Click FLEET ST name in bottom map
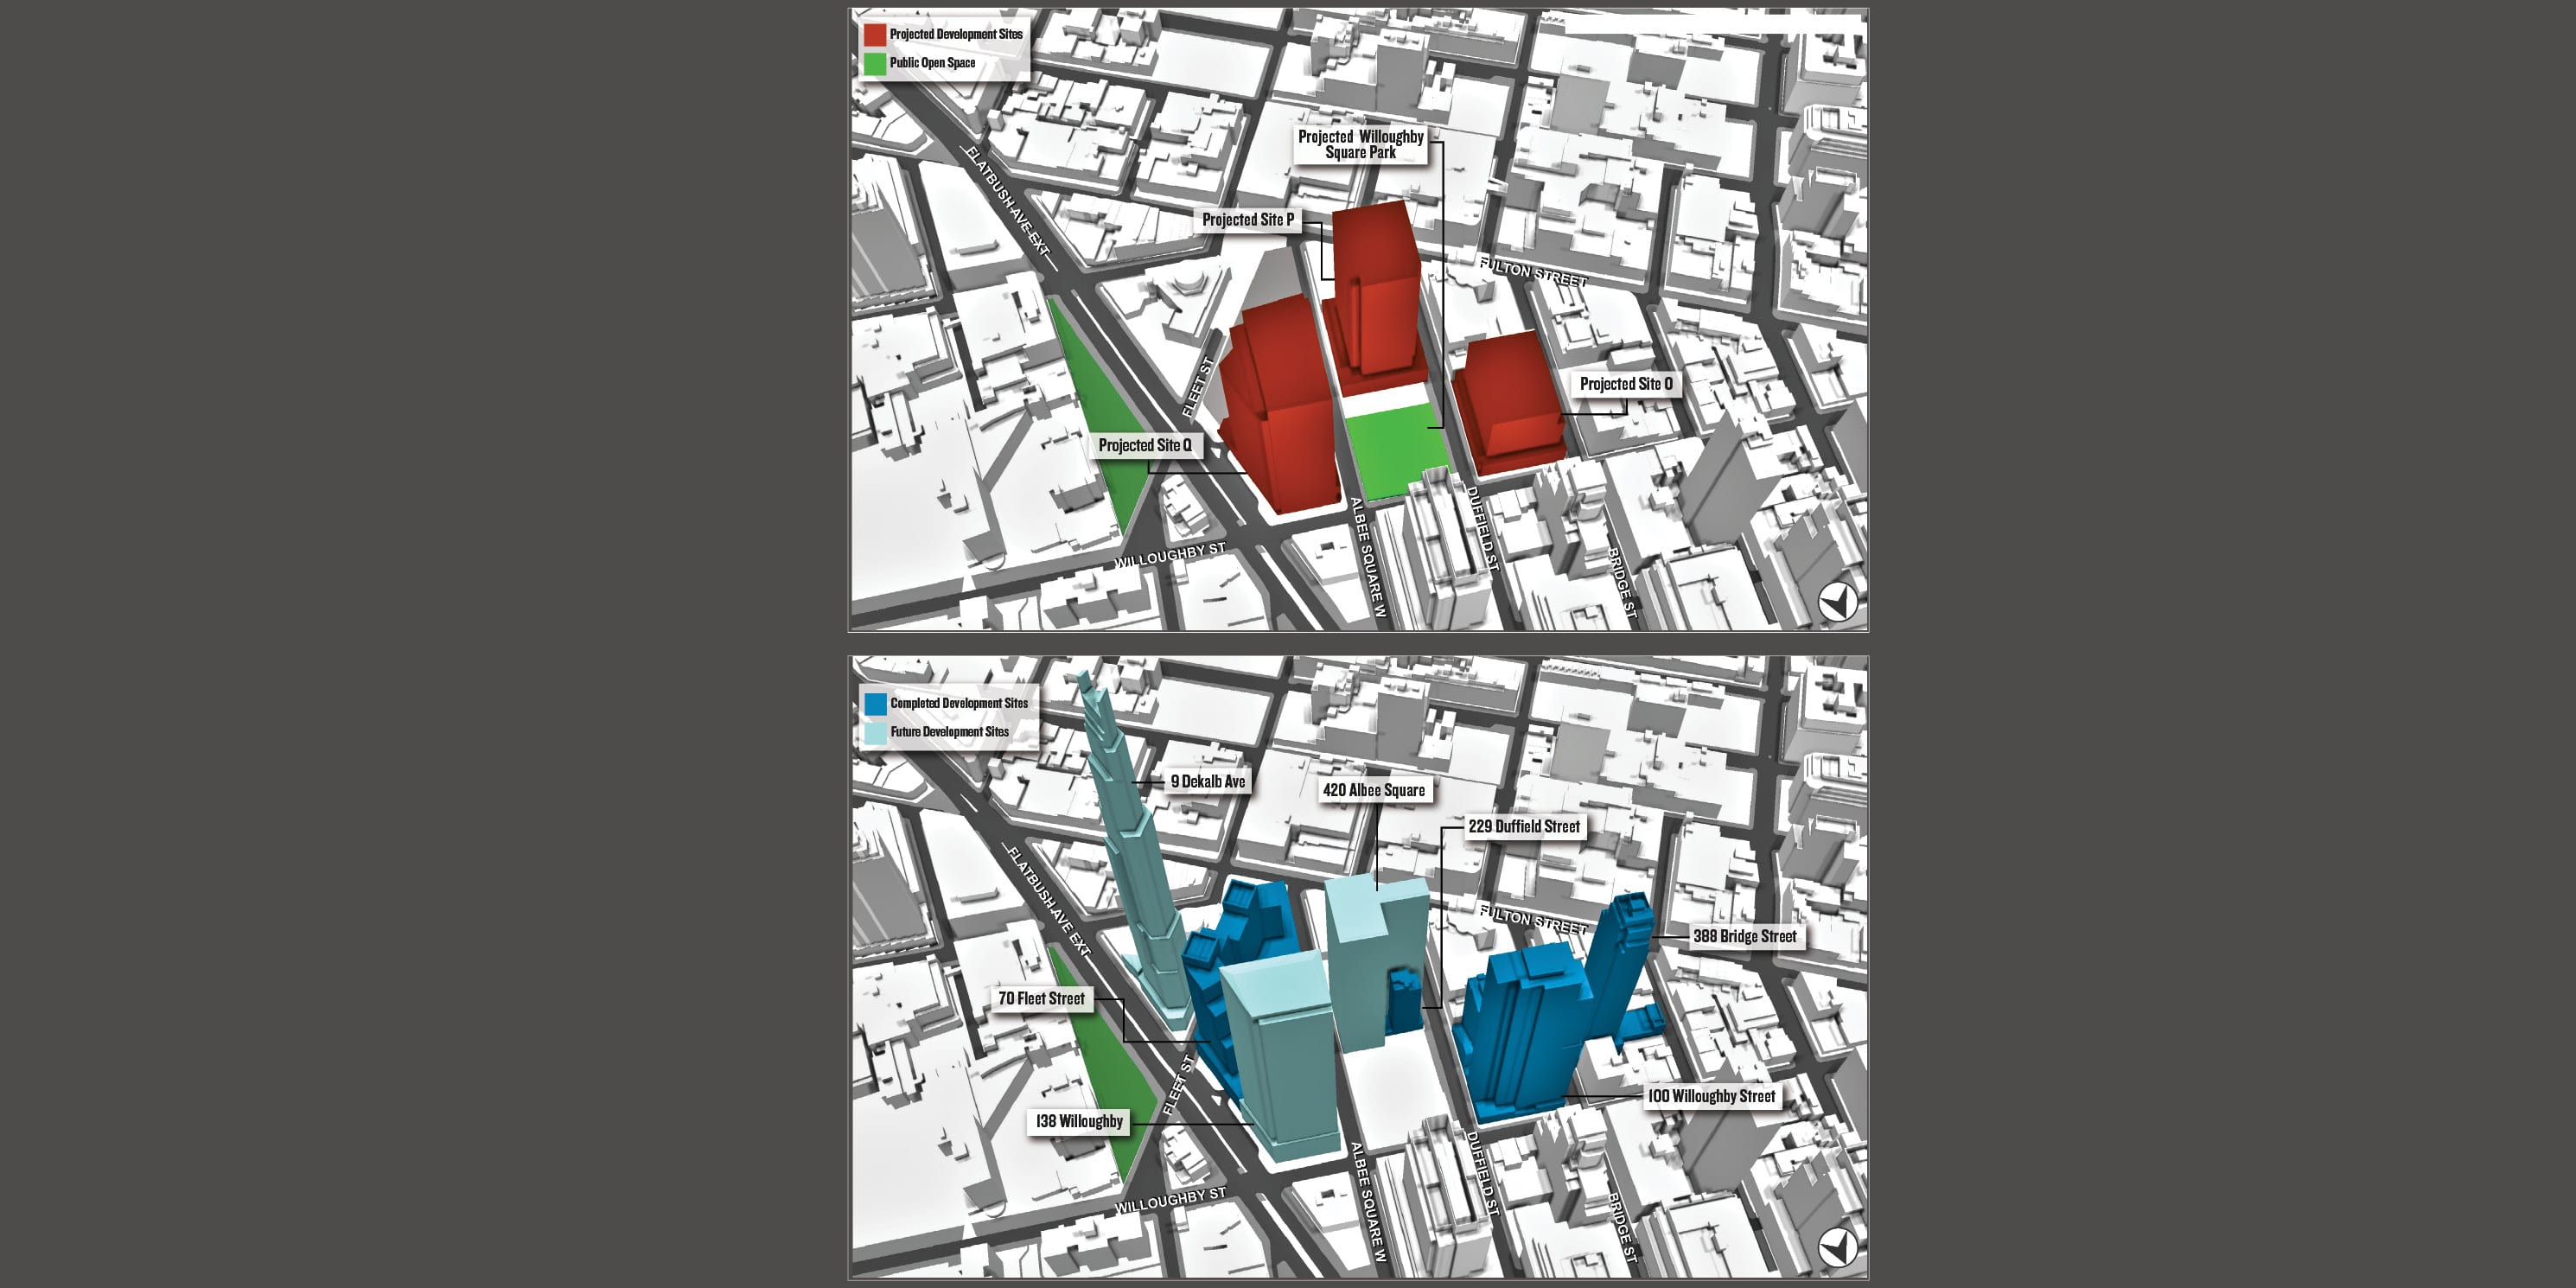 tap(1179, 1083)
